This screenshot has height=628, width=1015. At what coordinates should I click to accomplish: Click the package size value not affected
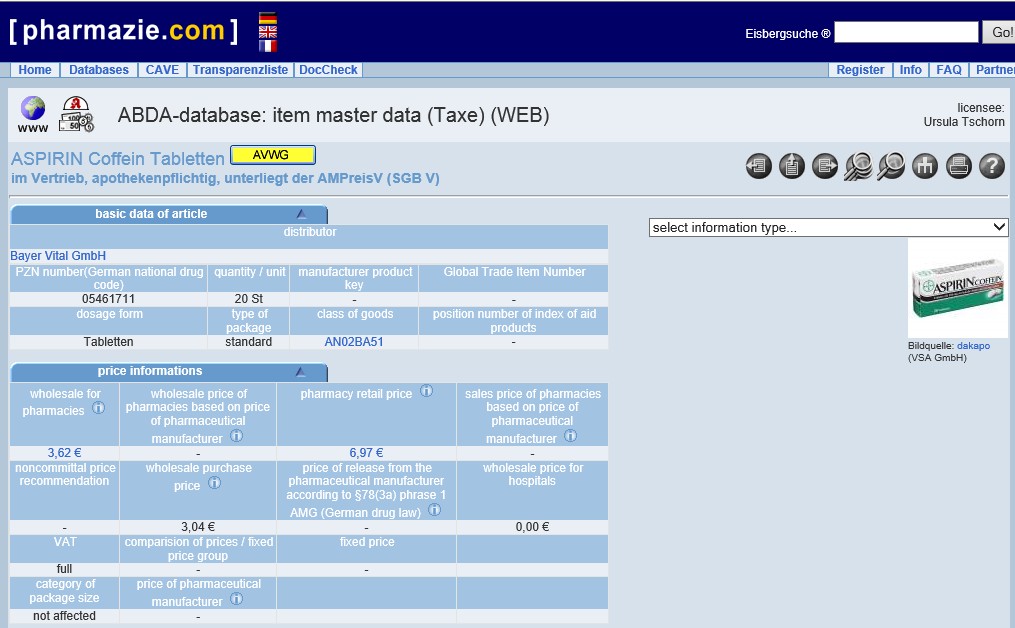[x=64, y=616]
